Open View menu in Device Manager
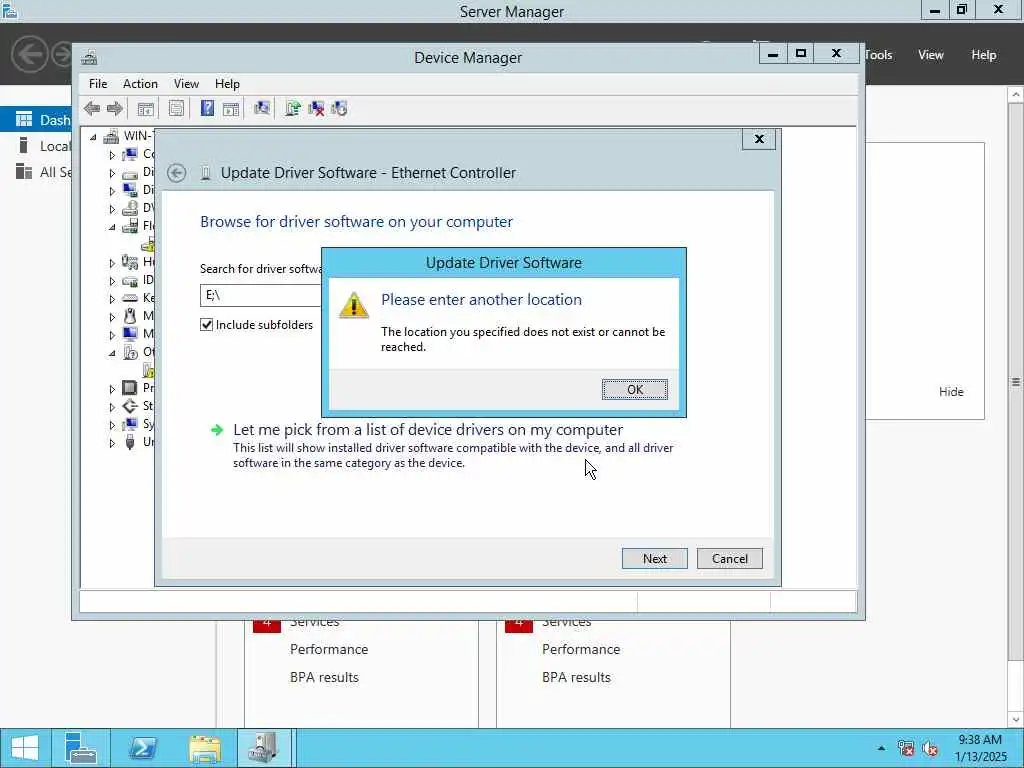Screen dimensions: 1024x768 (186, 84)
